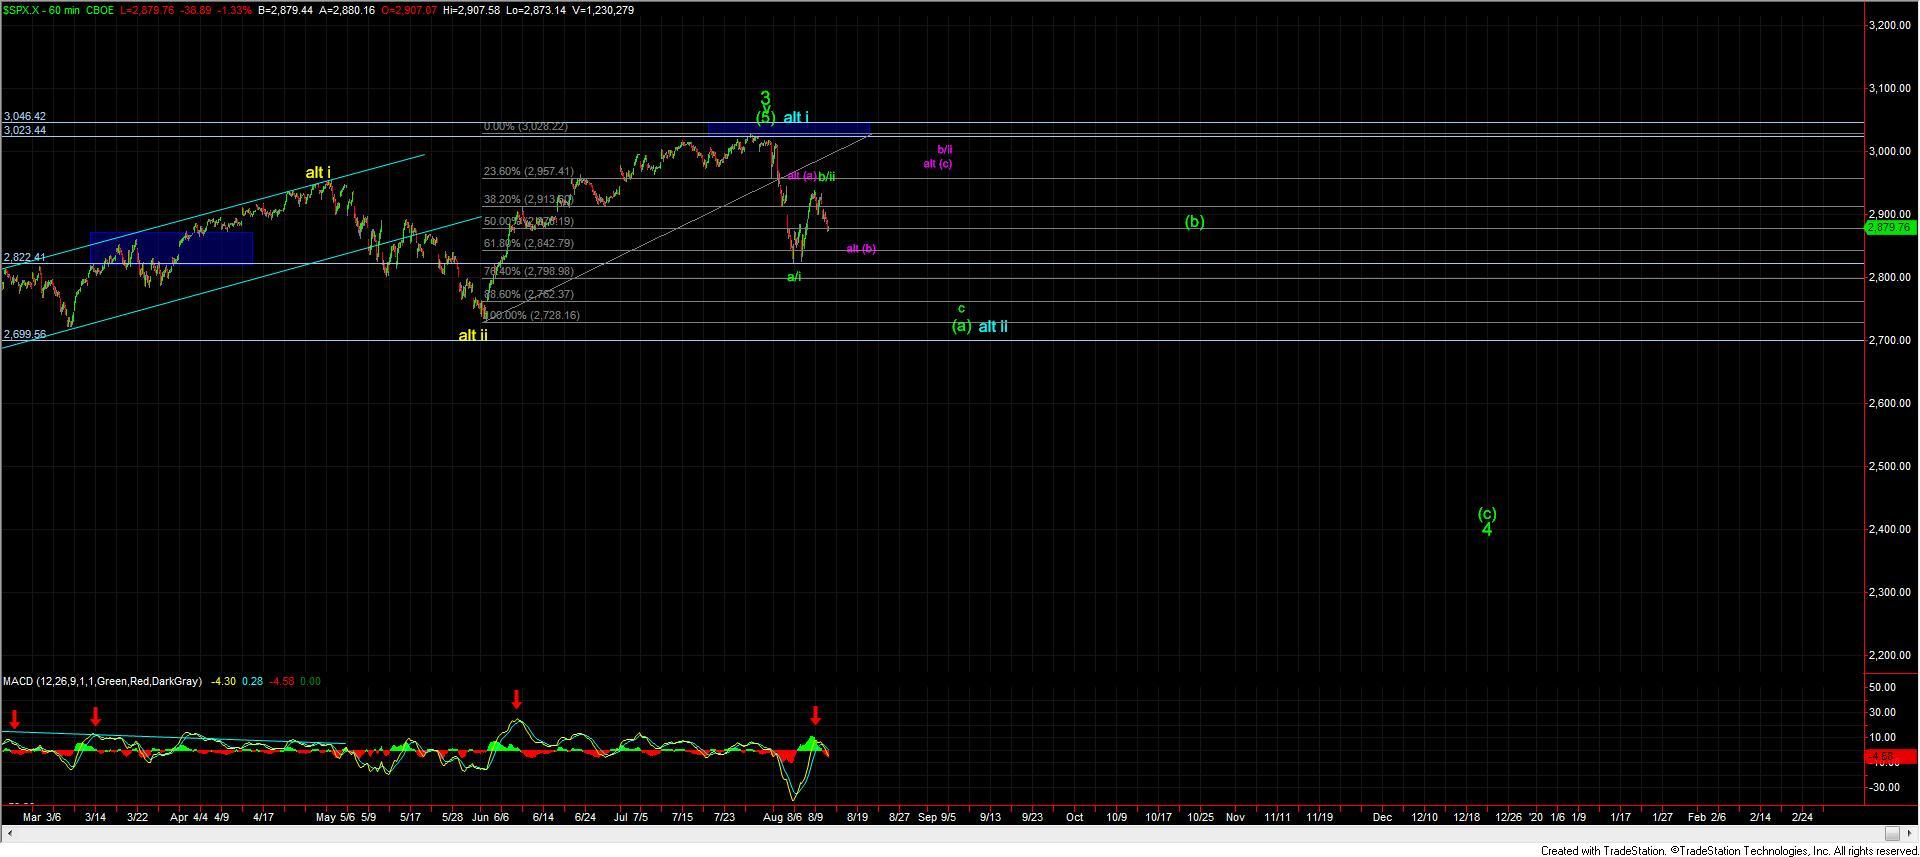Select the large green '3' wave label
The image size is (1920, 857).
click(765, 99)
